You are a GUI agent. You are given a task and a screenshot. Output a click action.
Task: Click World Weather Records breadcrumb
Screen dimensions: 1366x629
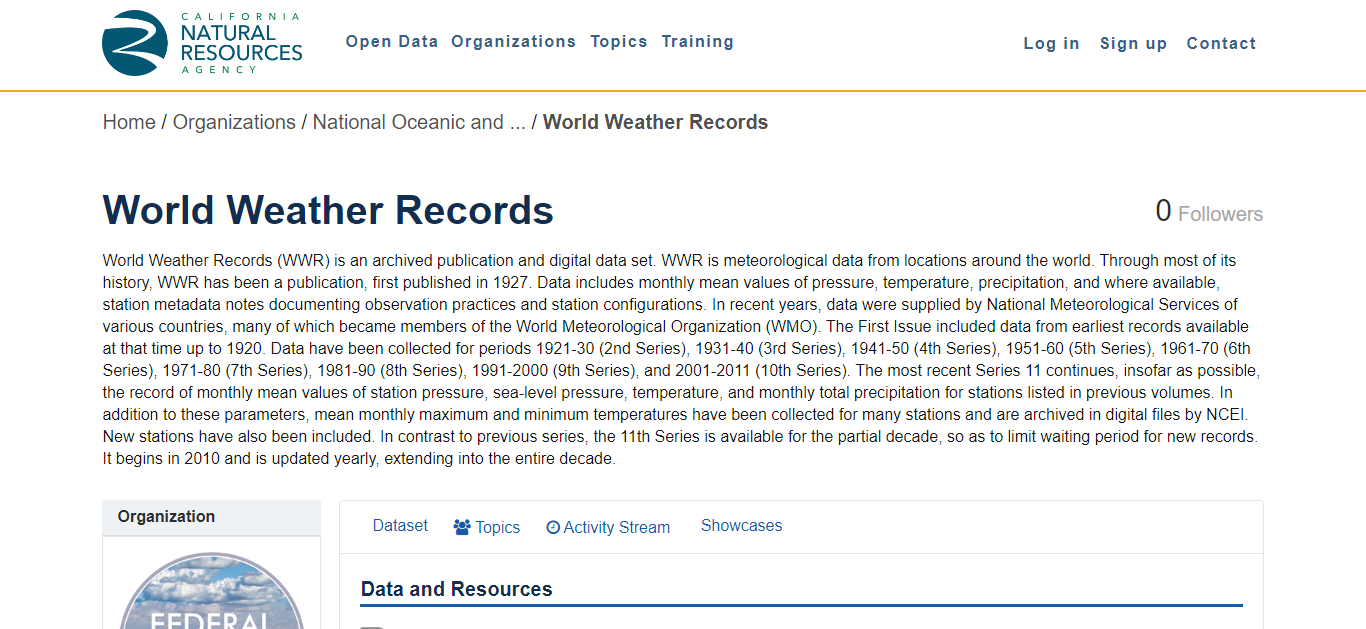tap(655, 122)
